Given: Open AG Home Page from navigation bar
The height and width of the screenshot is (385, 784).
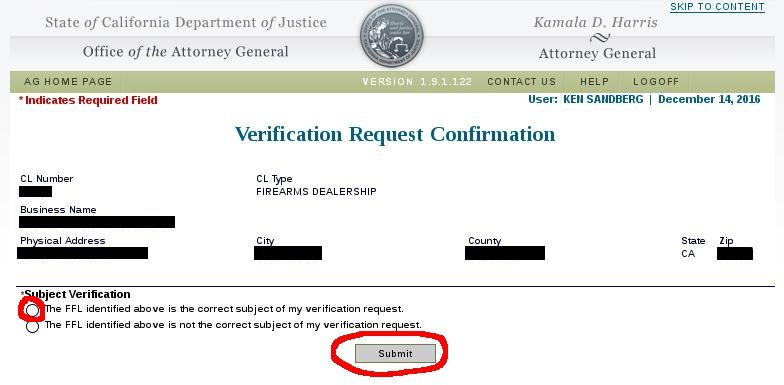Looking at the screenshot, I should [68, 82].
